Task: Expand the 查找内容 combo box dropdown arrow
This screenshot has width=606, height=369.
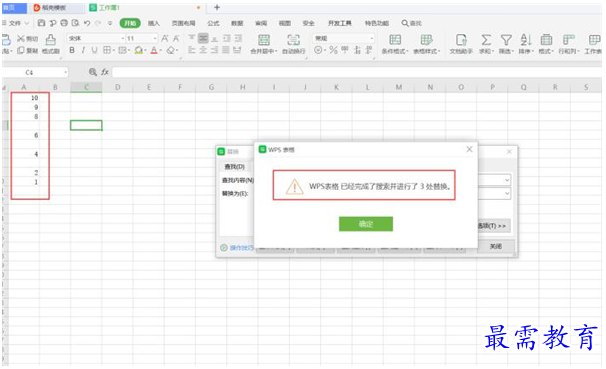Action: click(x=507, y=180)
